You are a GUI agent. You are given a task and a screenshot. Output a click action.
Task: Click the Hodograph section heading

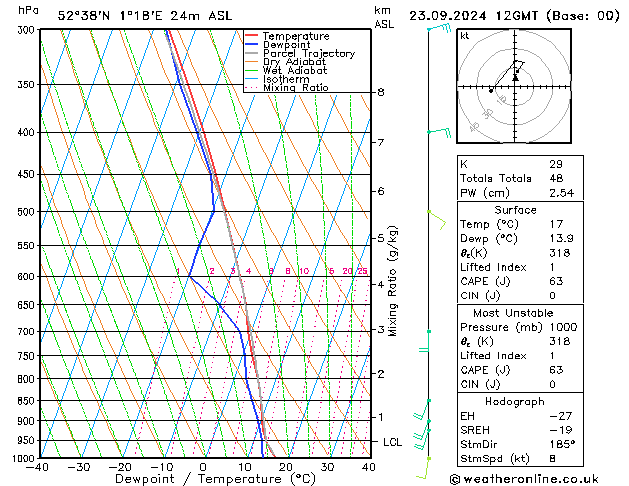(x=515, y=401)
